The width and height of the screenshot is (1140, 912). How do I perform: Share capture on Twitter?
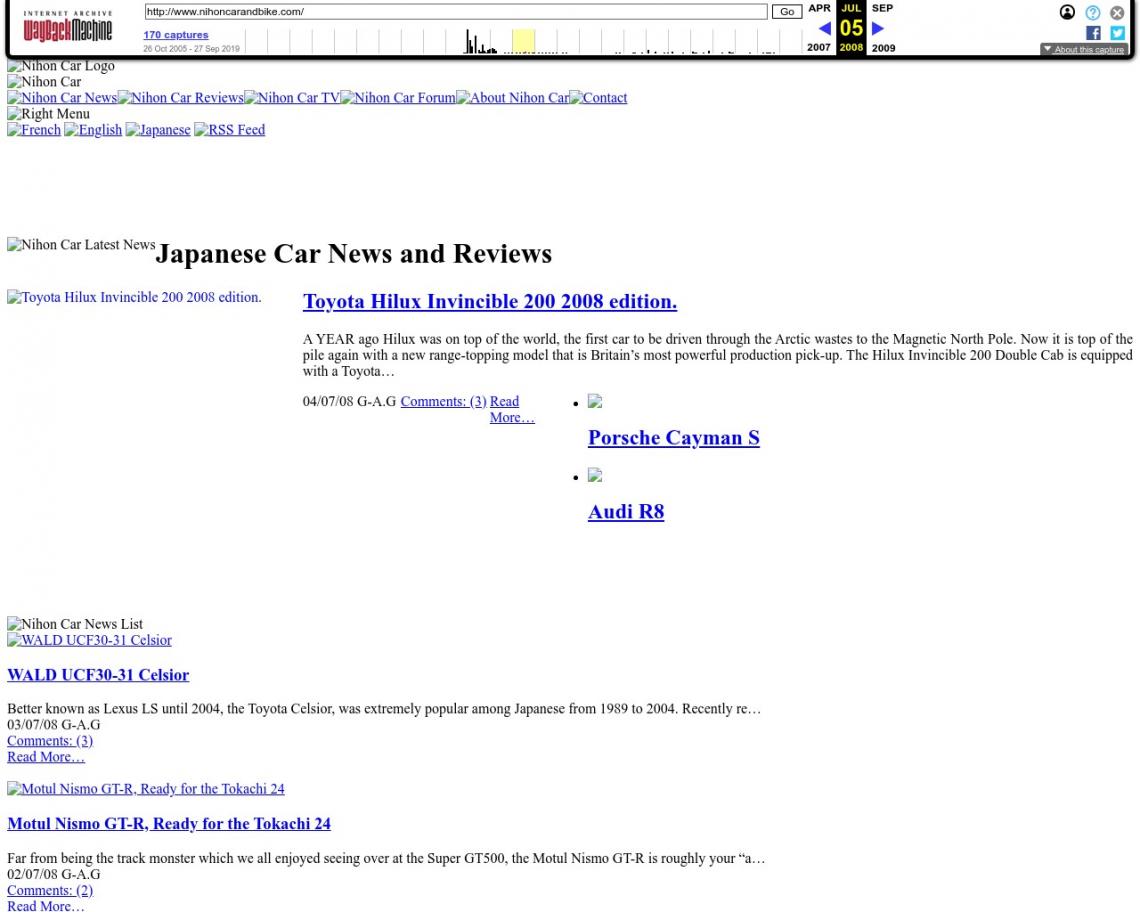tap(1117, 33)
